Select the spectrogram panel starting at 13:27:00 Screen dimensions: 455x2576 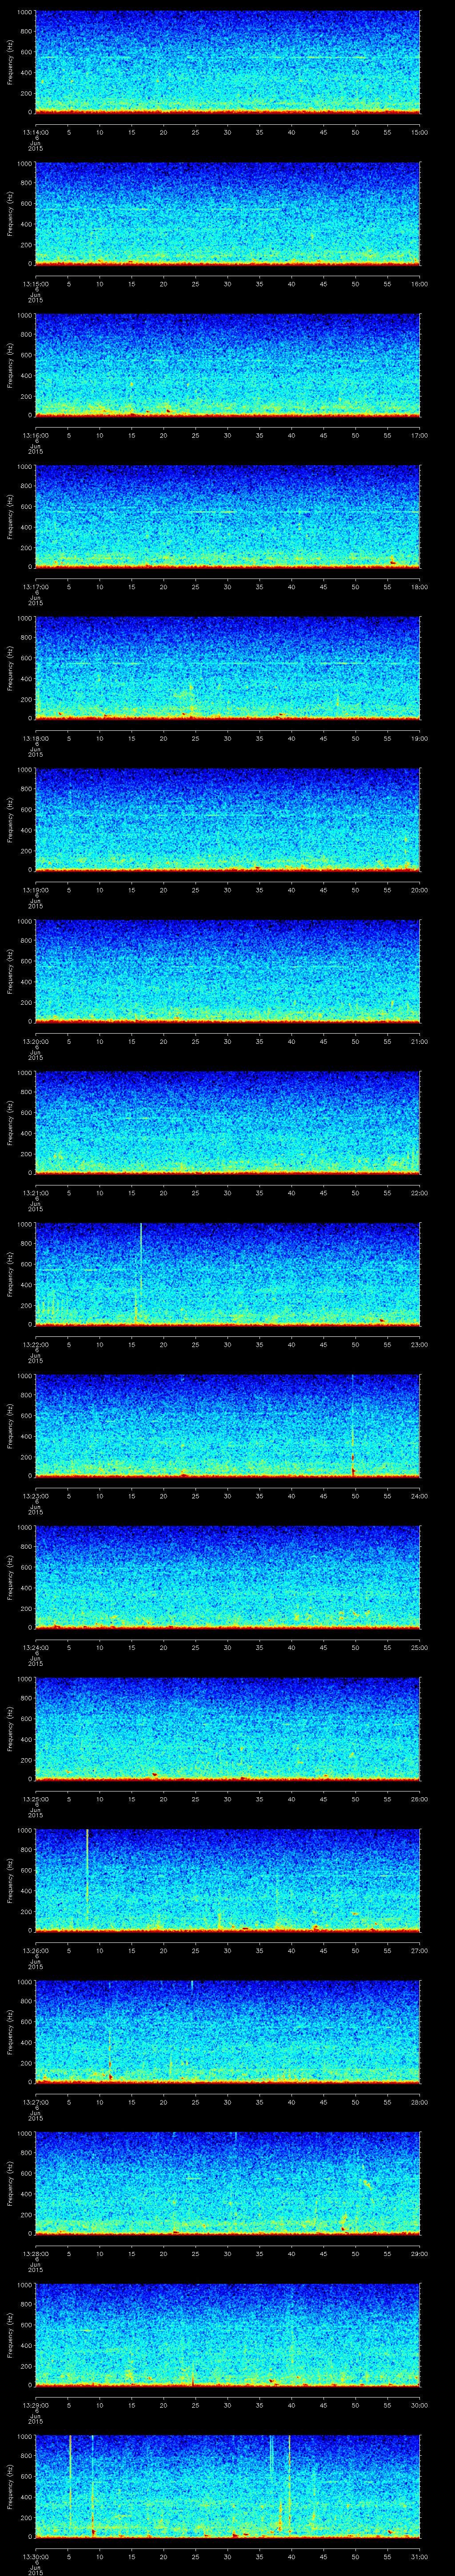[x=228, y=2032]
